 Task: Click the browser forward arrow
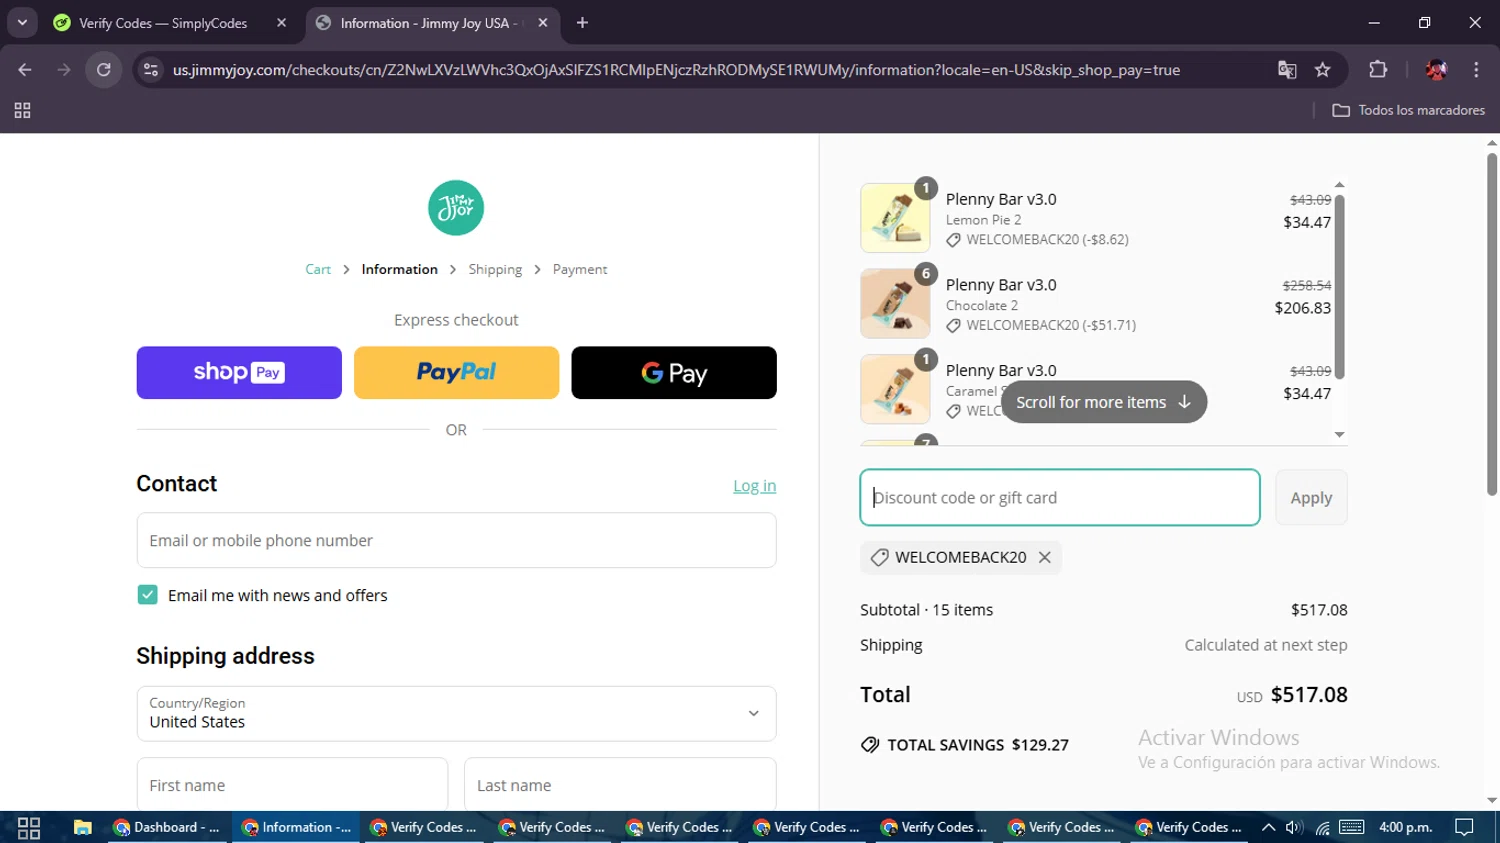[64, 70]
